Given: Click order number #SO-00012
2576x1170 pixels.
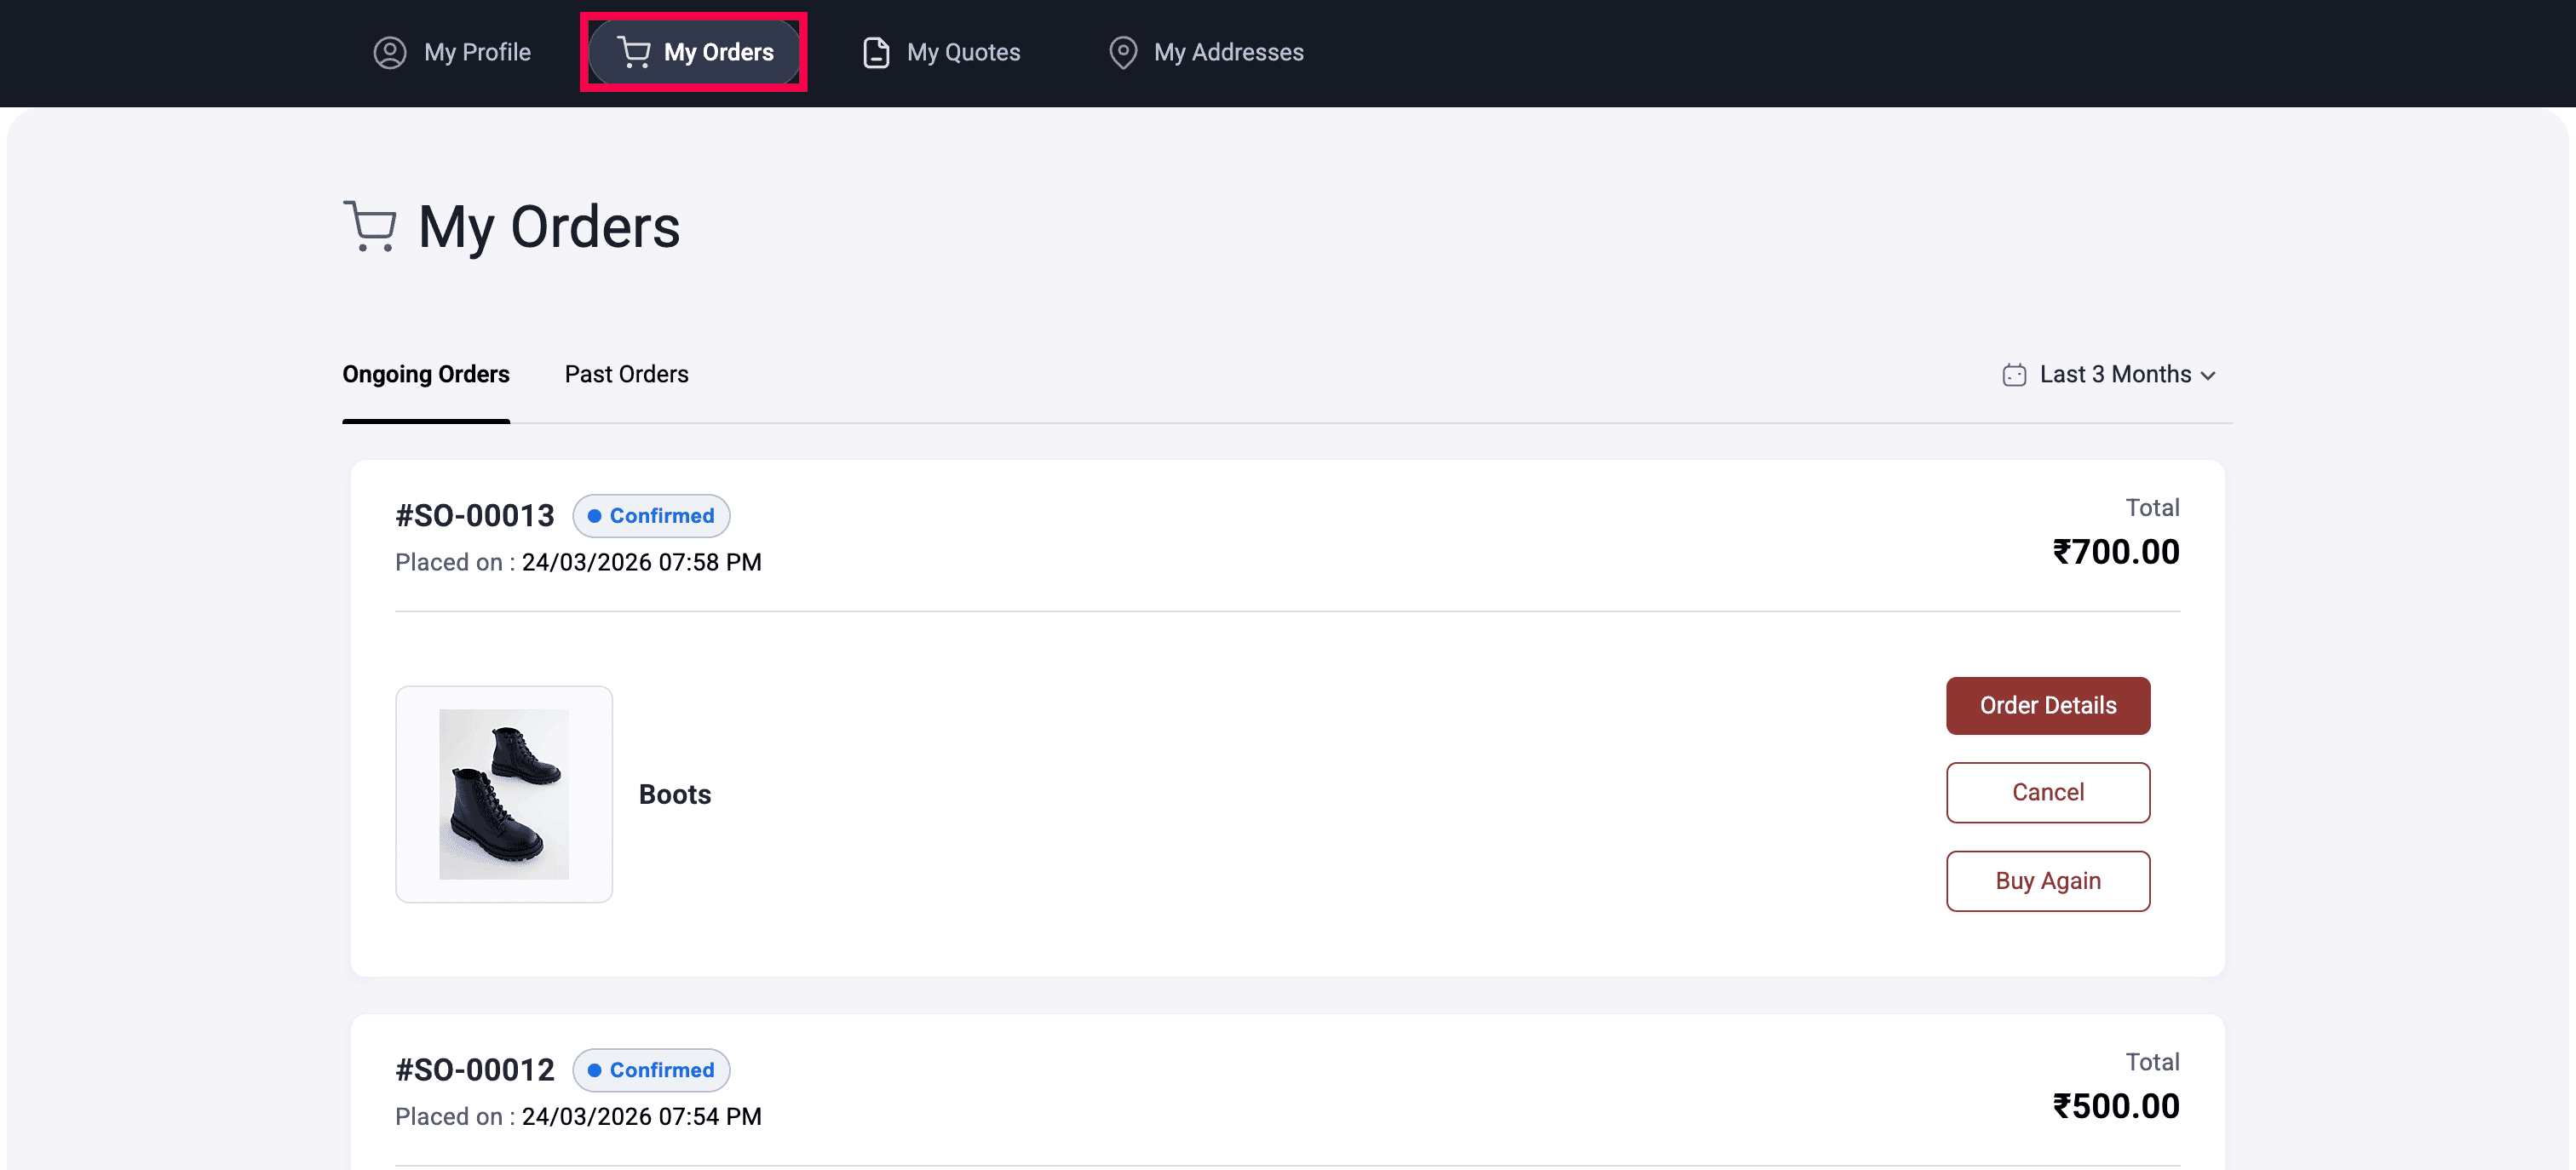Looking at the screenshot, I should point(475,1070).
